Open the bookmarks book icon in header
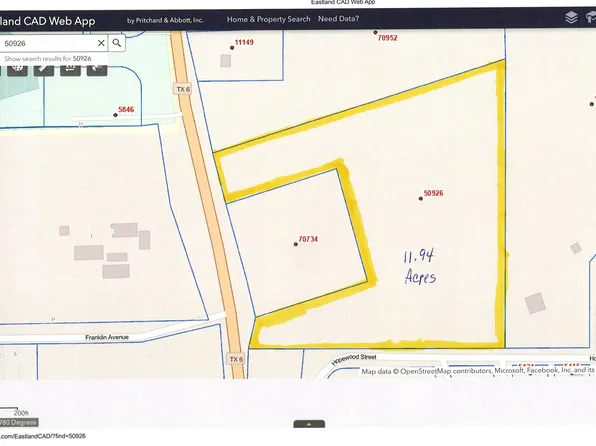This screenshot has width=596, height=446. [591, 17]
